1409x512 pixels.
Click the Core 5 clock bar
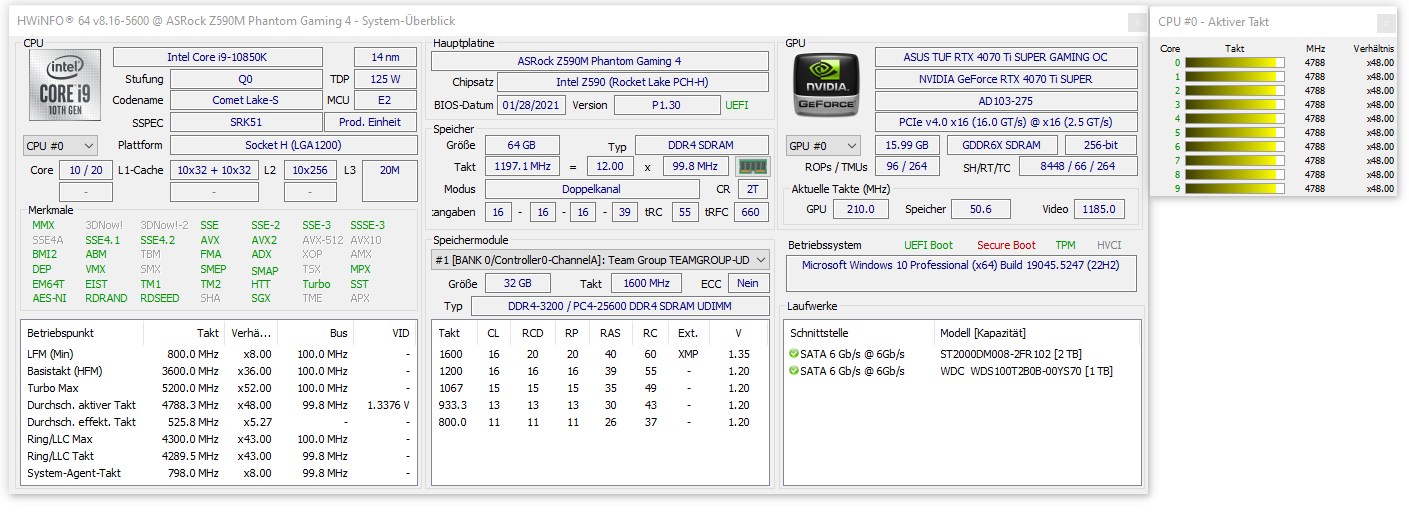click(x=1234, y=132)
